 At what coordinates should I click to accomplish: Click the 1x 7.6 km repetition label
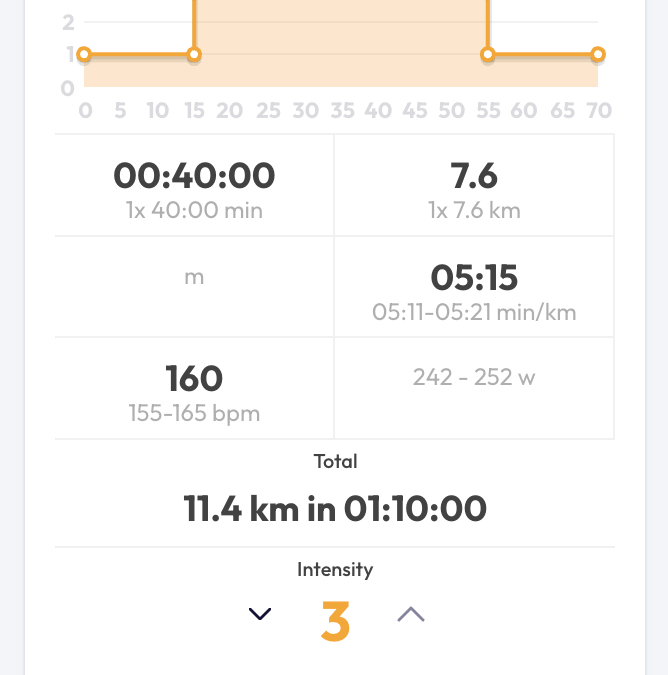coord(474,211)
